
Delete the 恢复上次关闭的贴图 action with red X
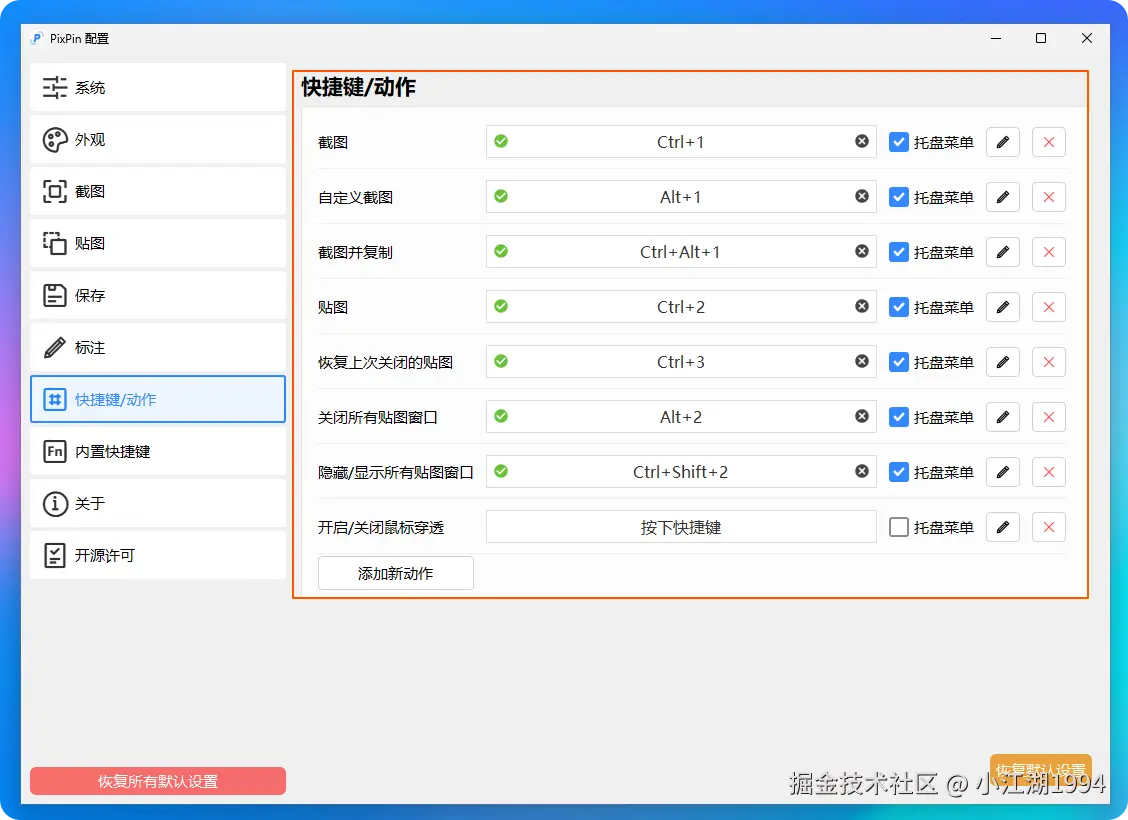[1049, 362]
